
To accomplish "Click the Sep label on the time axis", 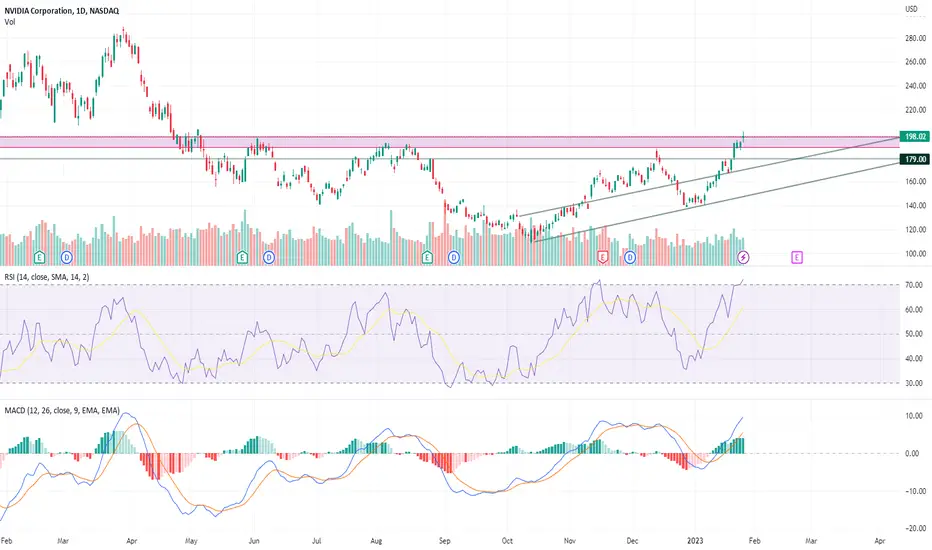I will tap(445, 541).
